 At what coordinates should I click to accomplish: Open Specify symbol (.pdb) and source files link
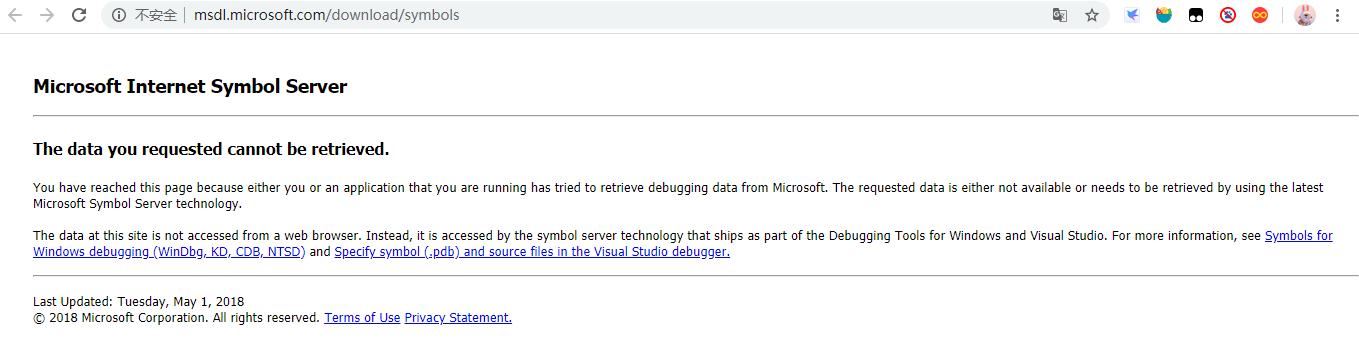(x=532, y=252)
